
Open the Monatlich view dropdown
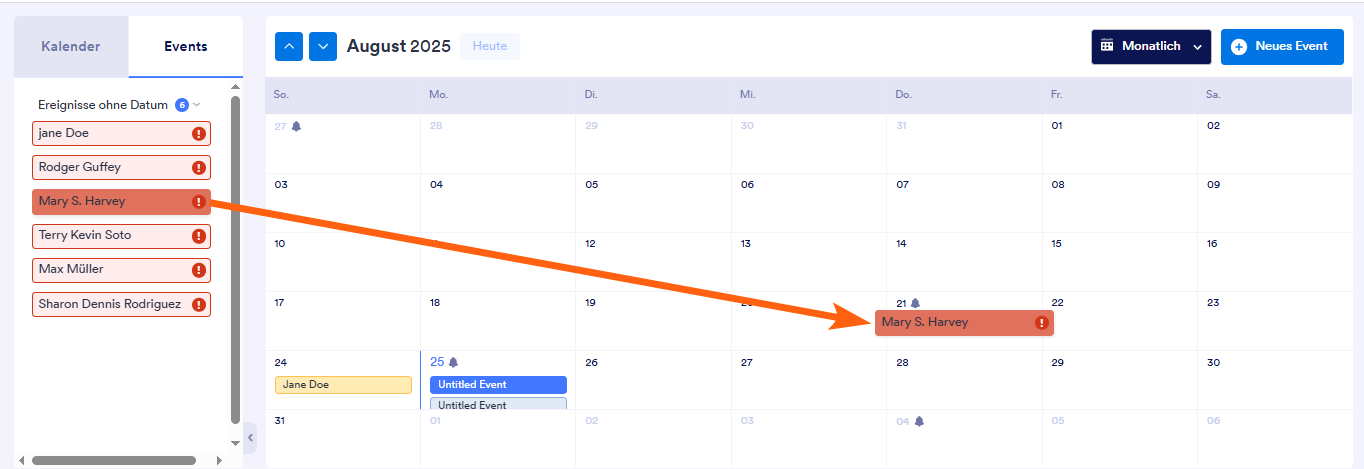(1151, 47)
